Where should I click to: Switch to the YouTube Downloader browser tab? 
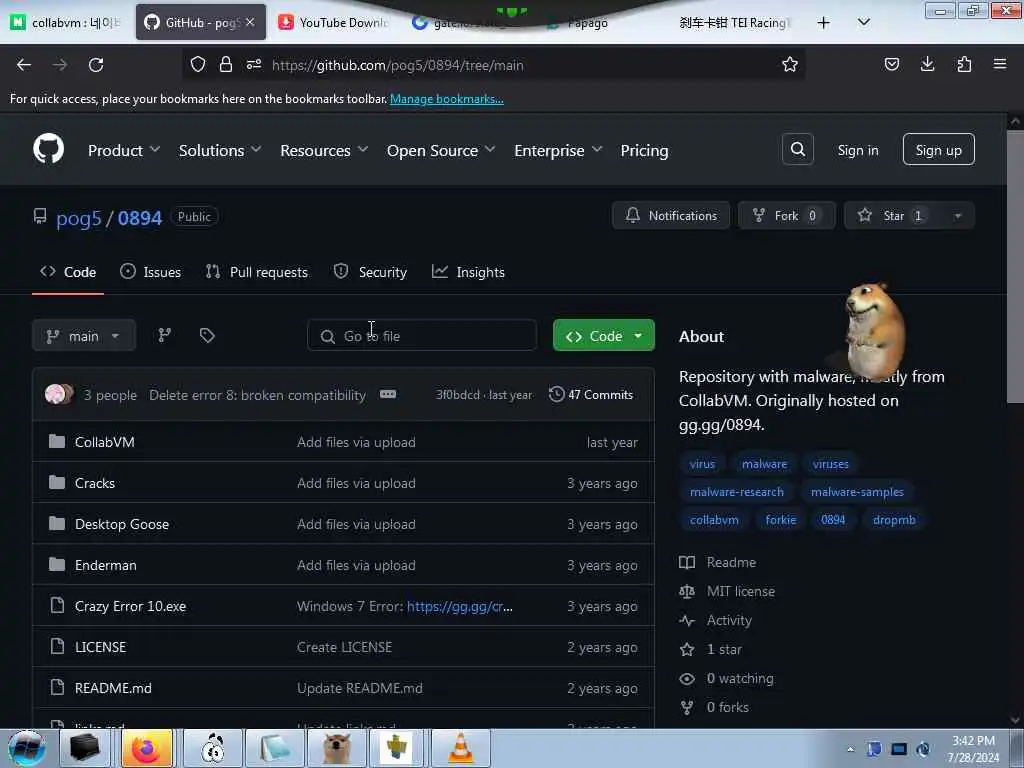[335, 22]
